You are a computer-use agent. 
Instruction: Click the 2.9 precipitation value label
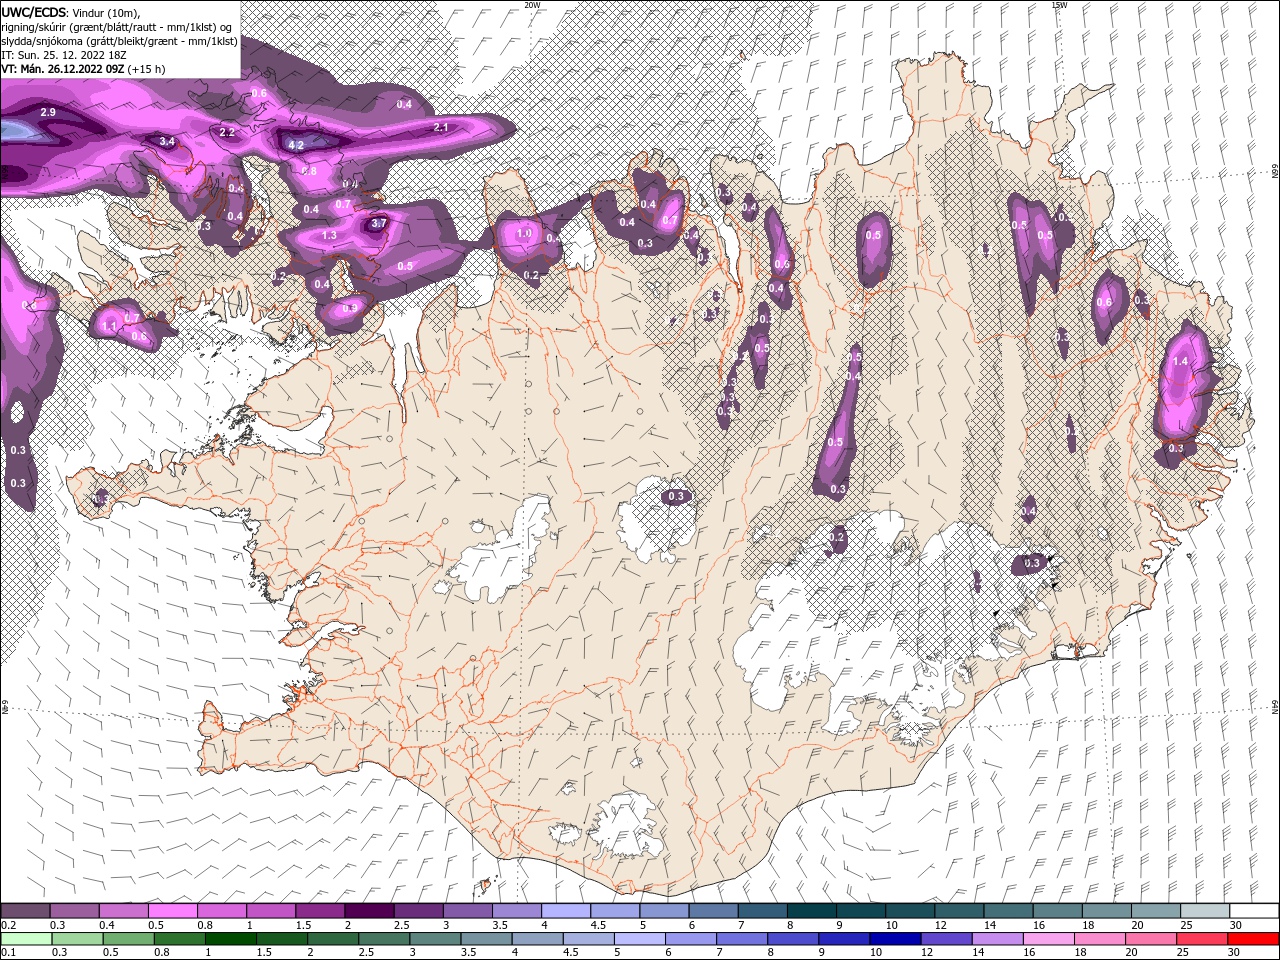coord(48,113)
